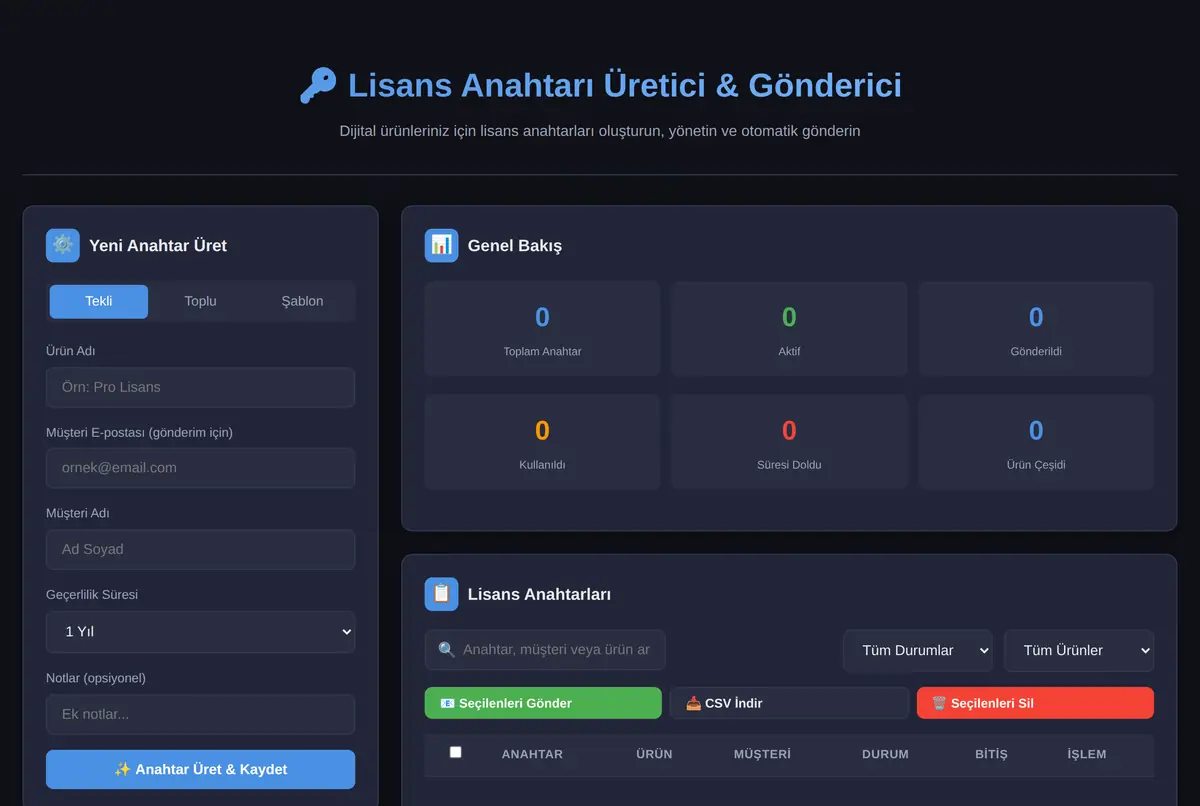
Task: Click the Müşteri E-postası email field
Action: pos(200,468)
